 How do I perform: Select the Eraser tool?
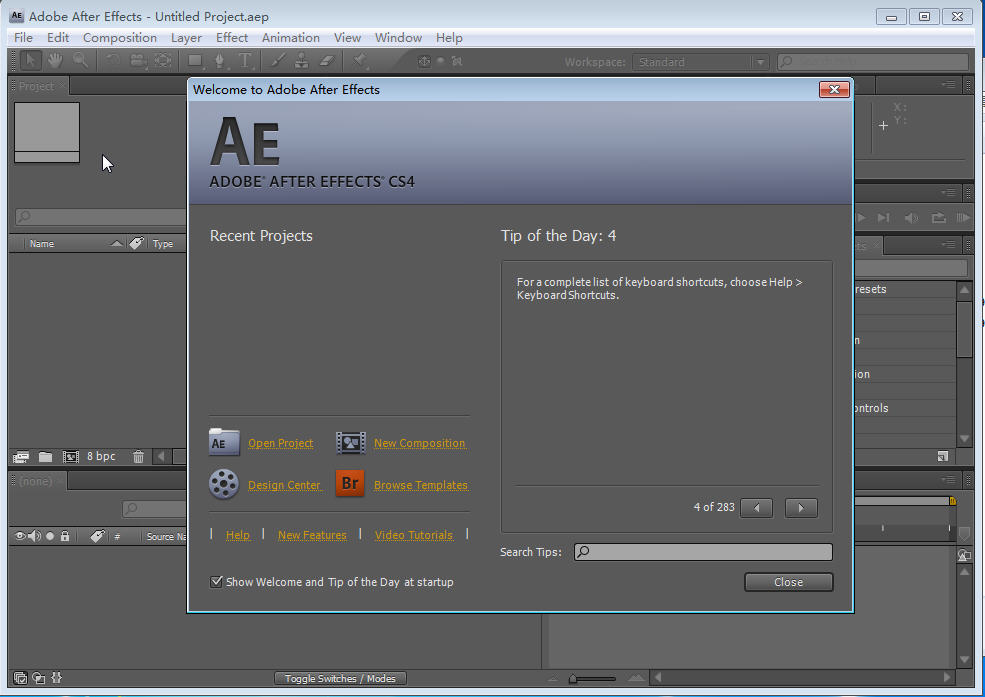point(327,60)
